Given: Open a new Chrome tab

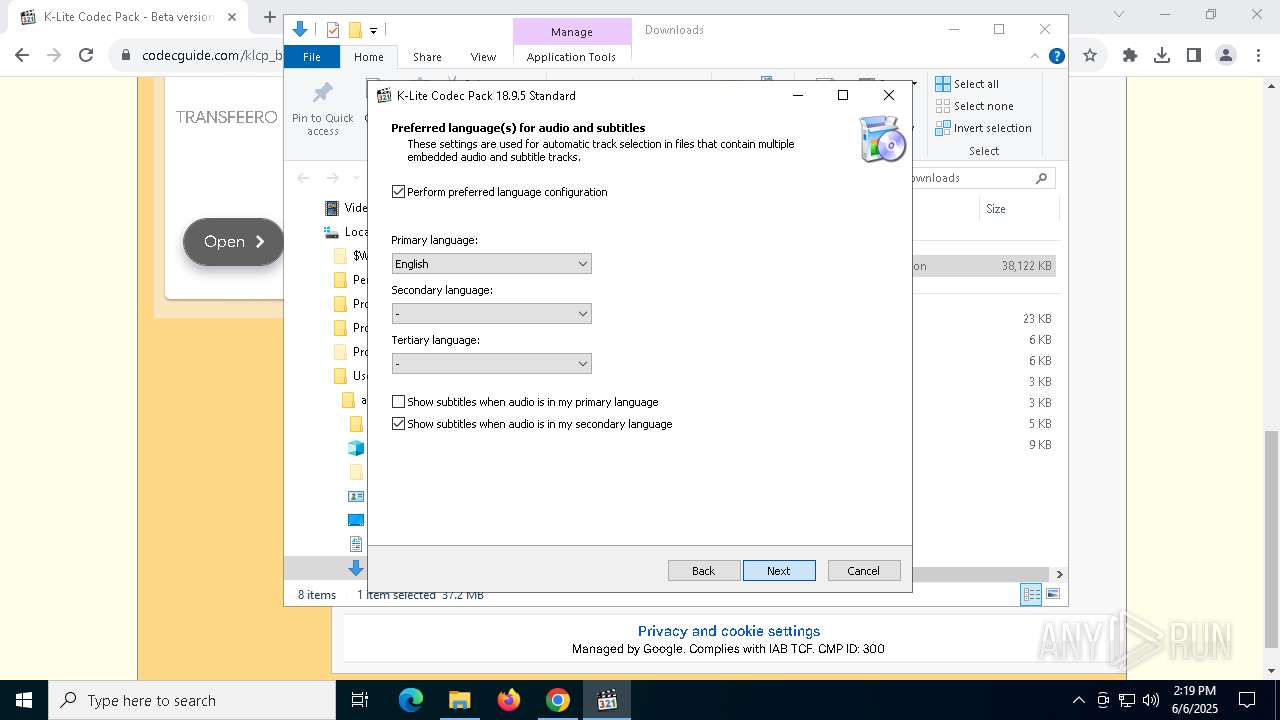Looking at the screenshot, I should click(269, 17).
